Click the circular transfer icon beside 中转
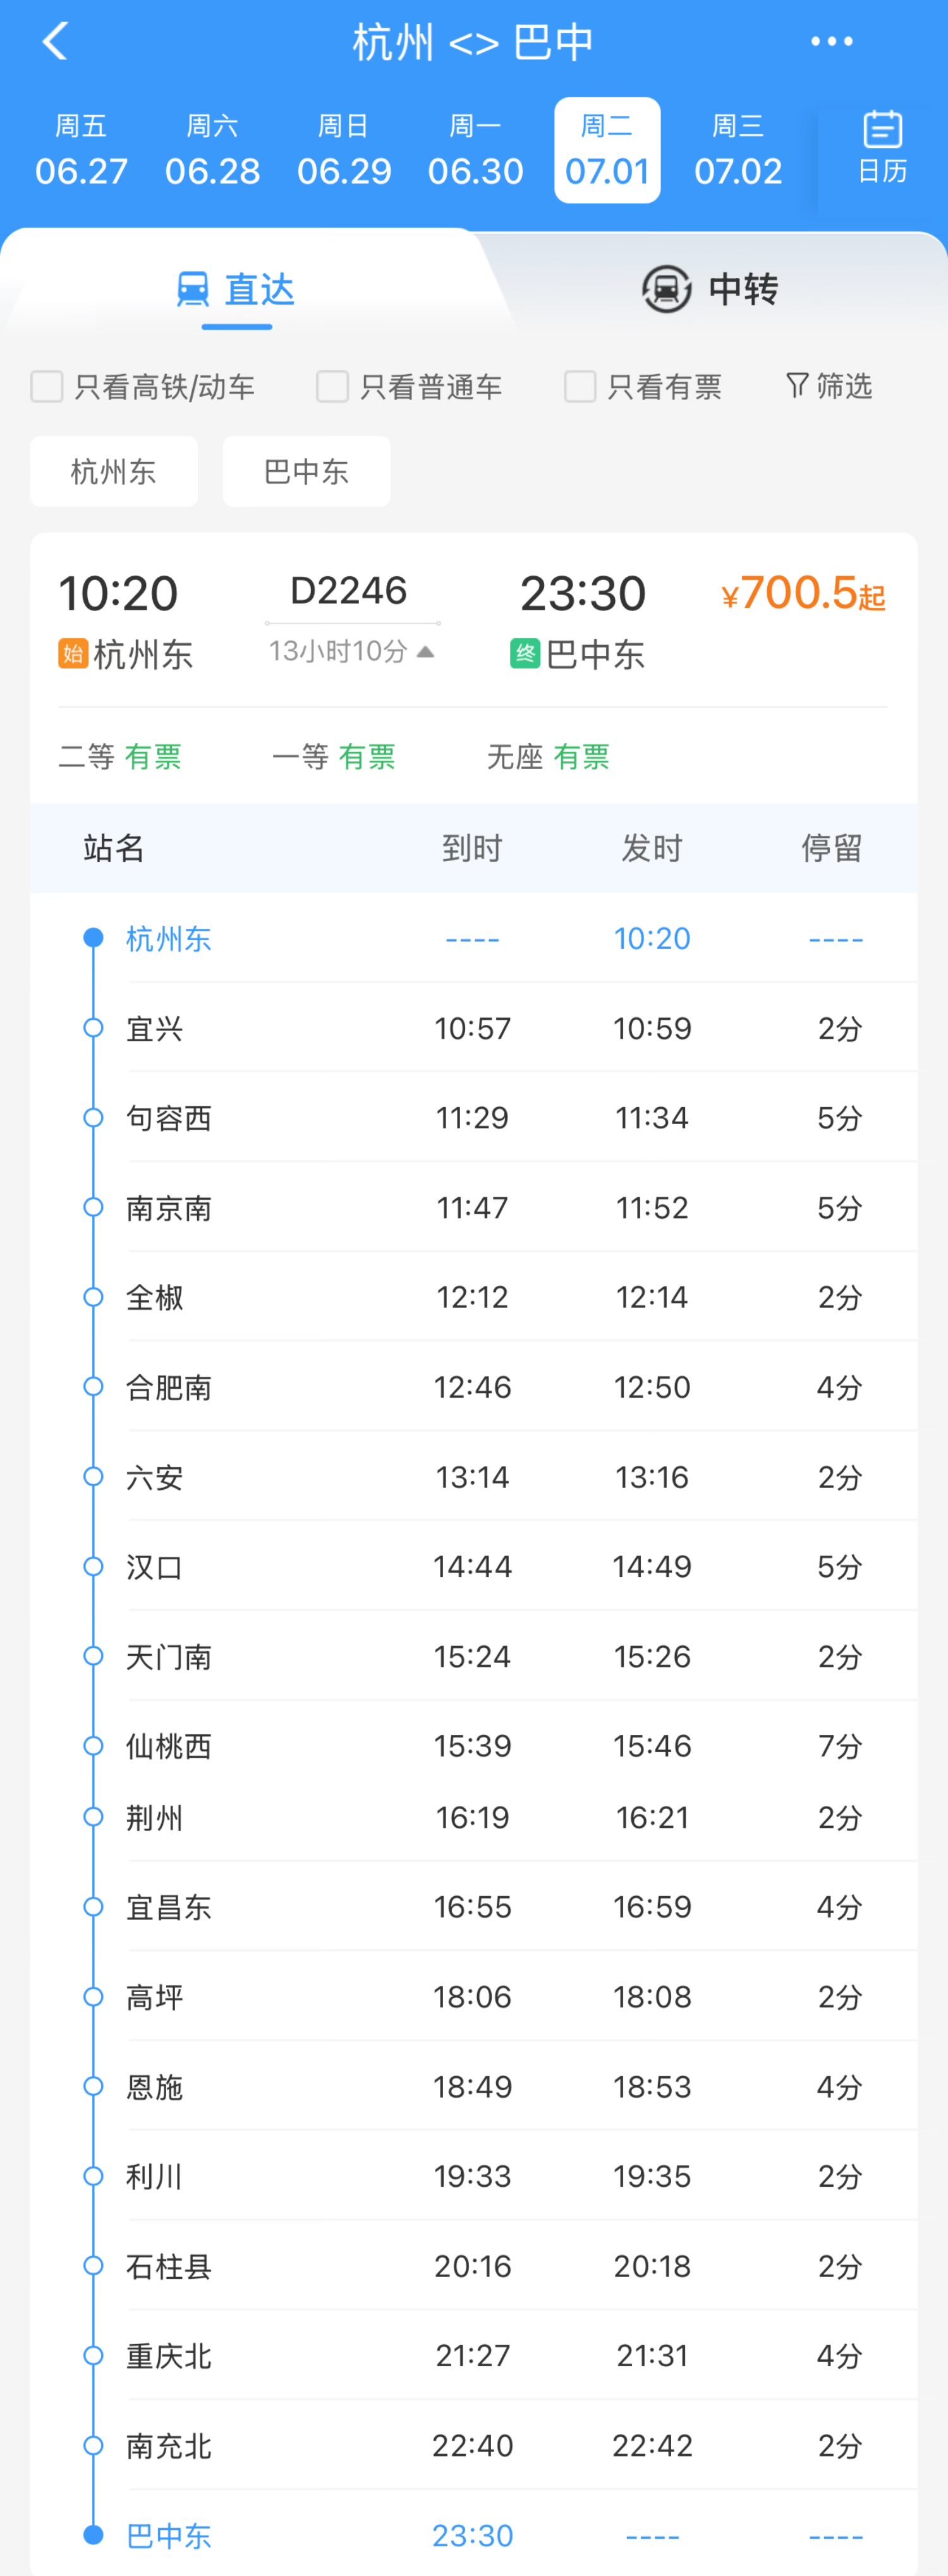Image resolution: width=948 pixels, height=2576 pixels. click(666, 289)
